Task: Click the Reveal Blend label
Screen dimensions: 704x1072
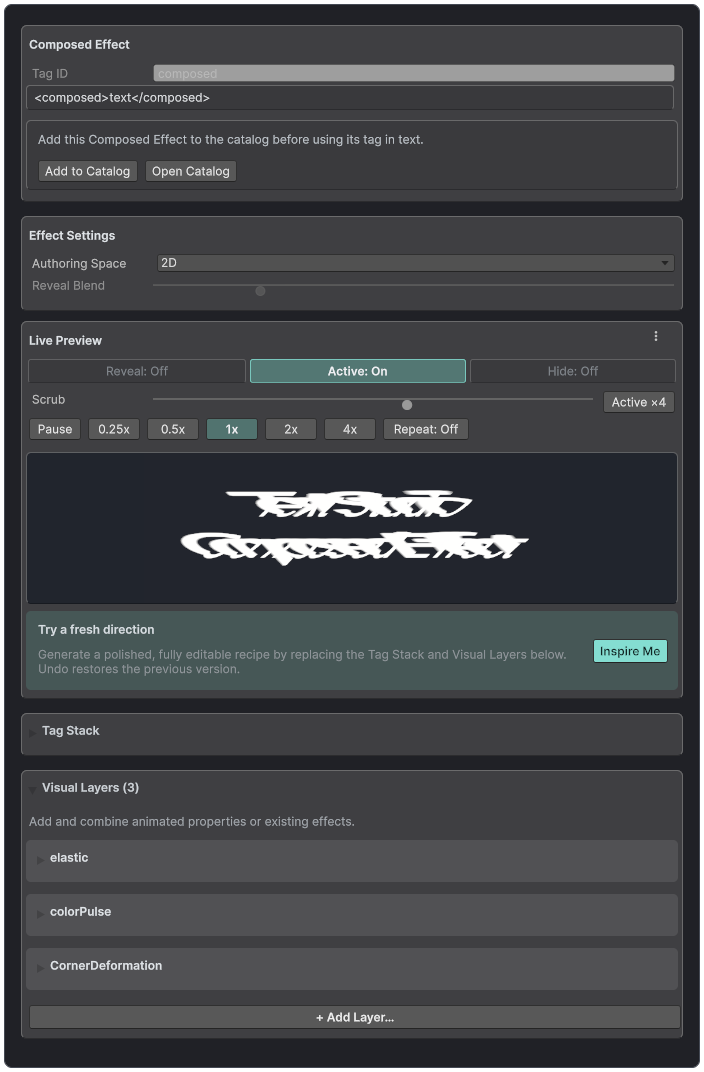Action: (x=68, y=286)
